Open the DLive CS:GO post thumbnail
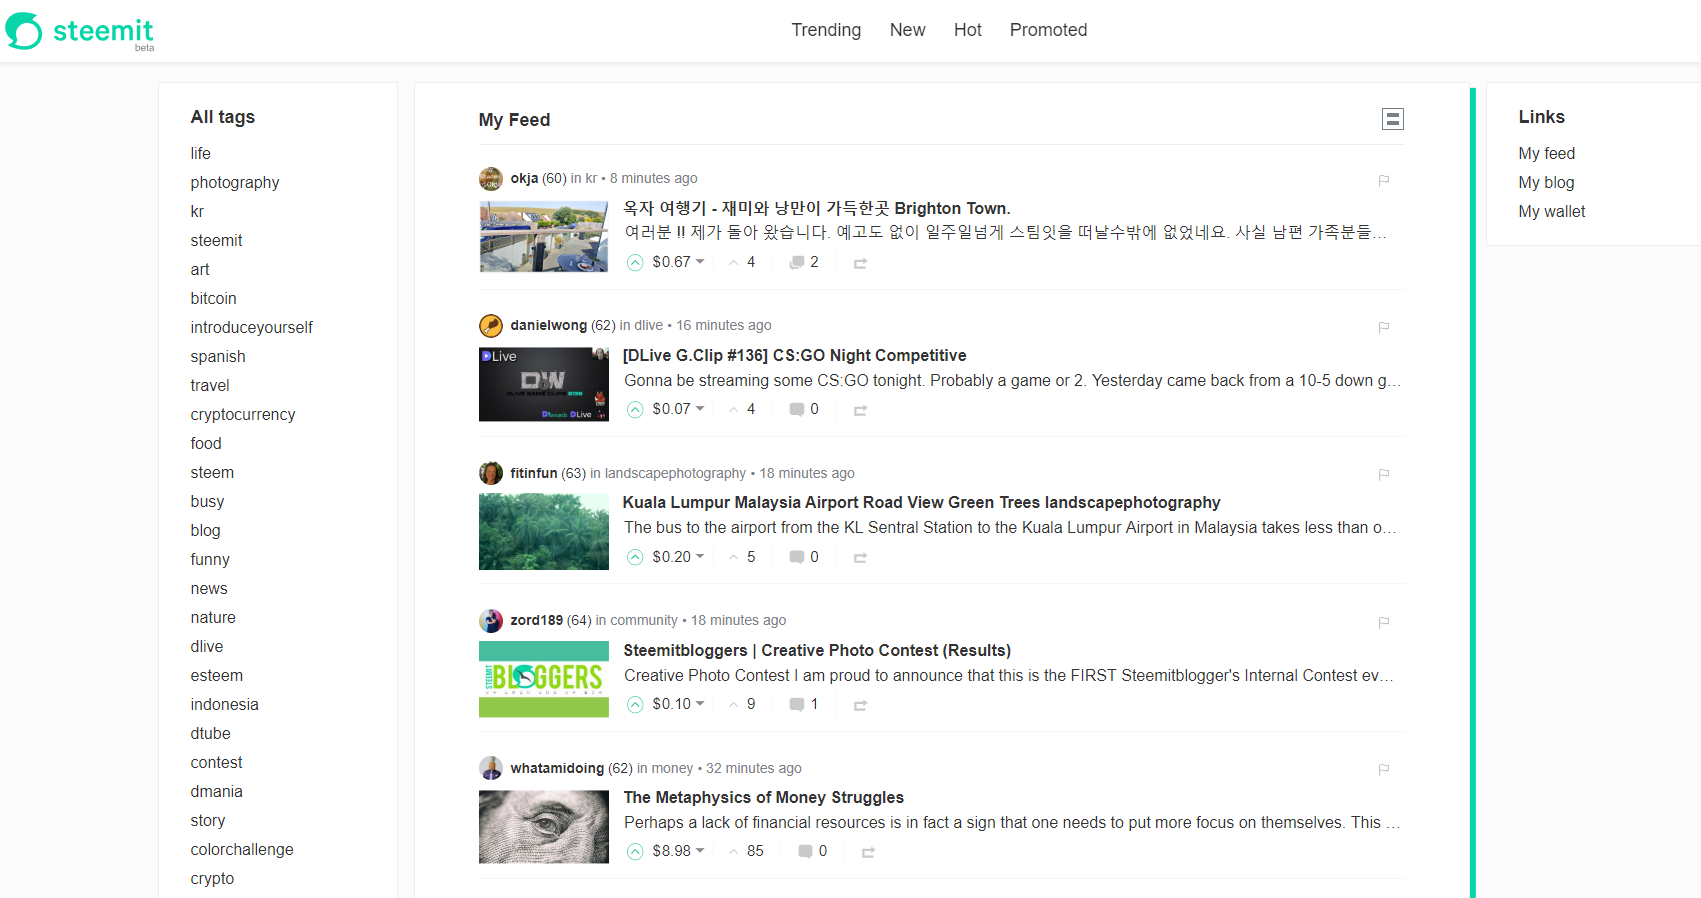This screenshot has height=898, width=1701. point(544,384)
